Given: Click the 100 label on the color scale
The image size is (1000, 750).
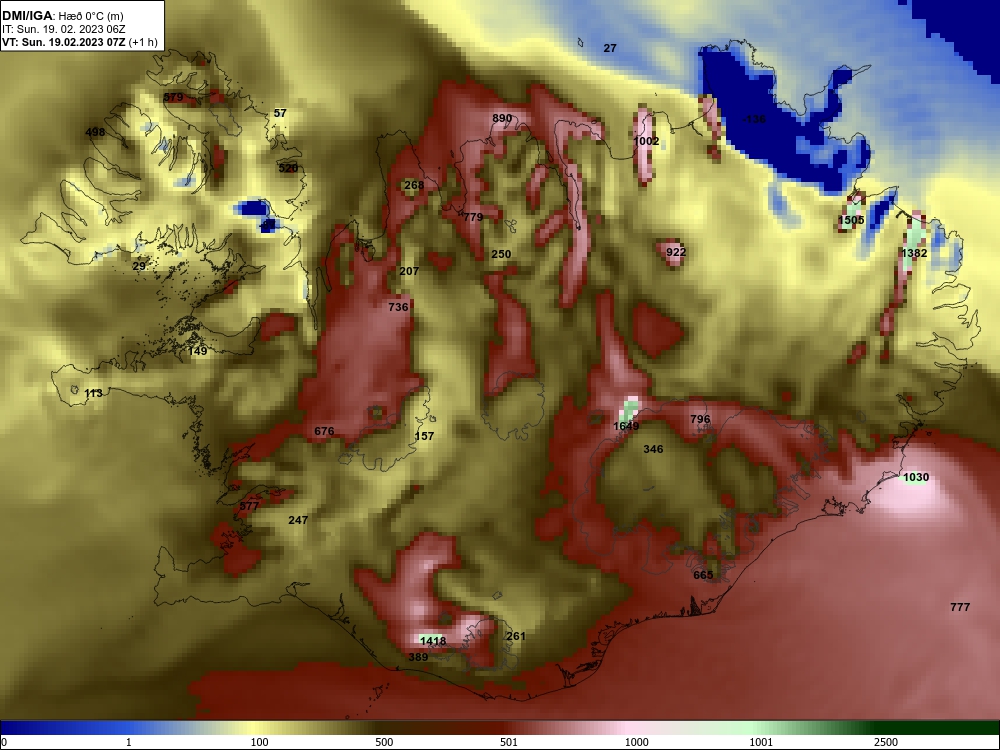Looking at the screenshot, I should point(260,742).
